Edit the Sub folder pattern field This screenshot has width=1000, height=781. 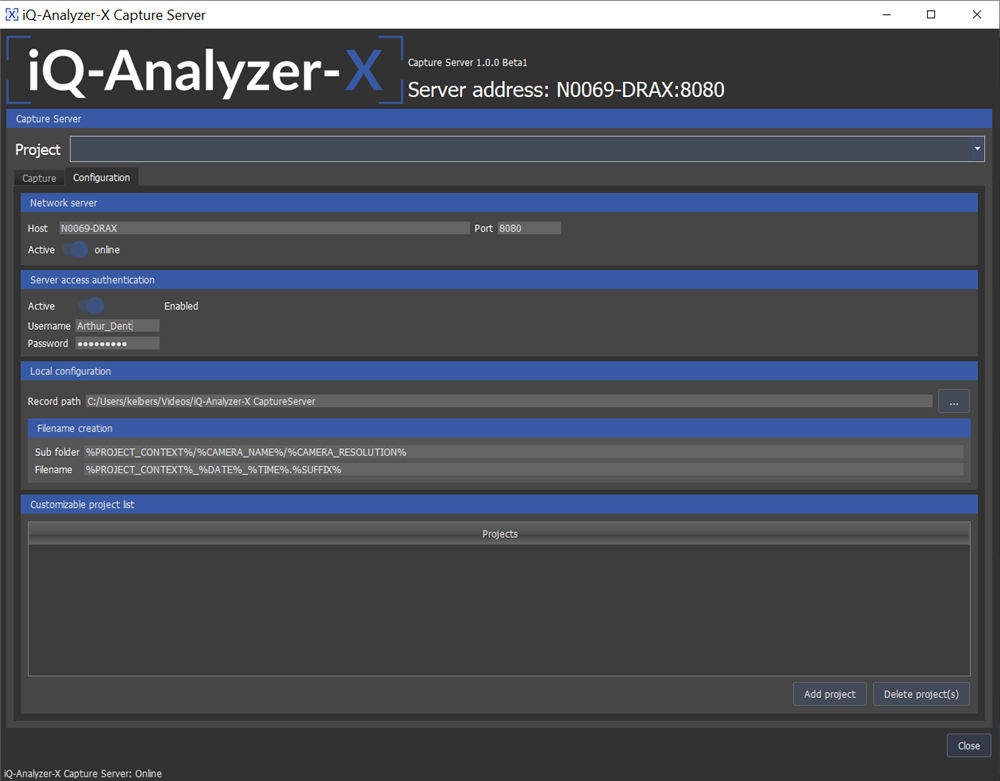pyautogui.click(x=524, y=452)
